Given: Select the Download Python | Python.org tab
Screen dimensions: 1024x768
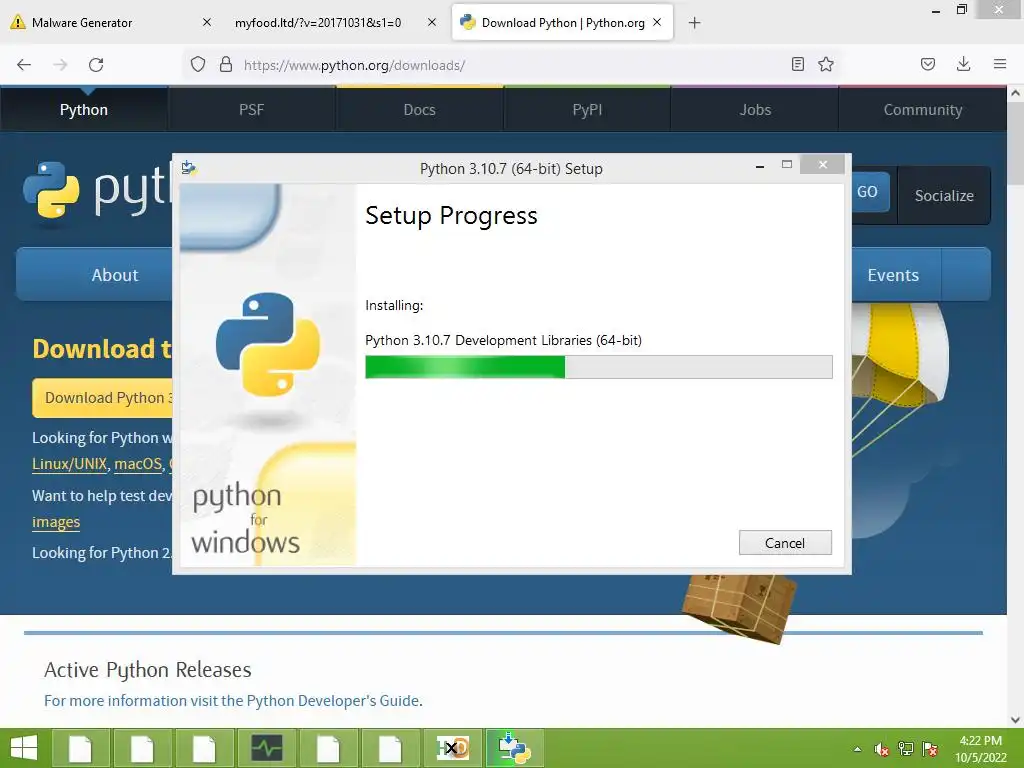Looking at the screenshot, I should 562,23.
